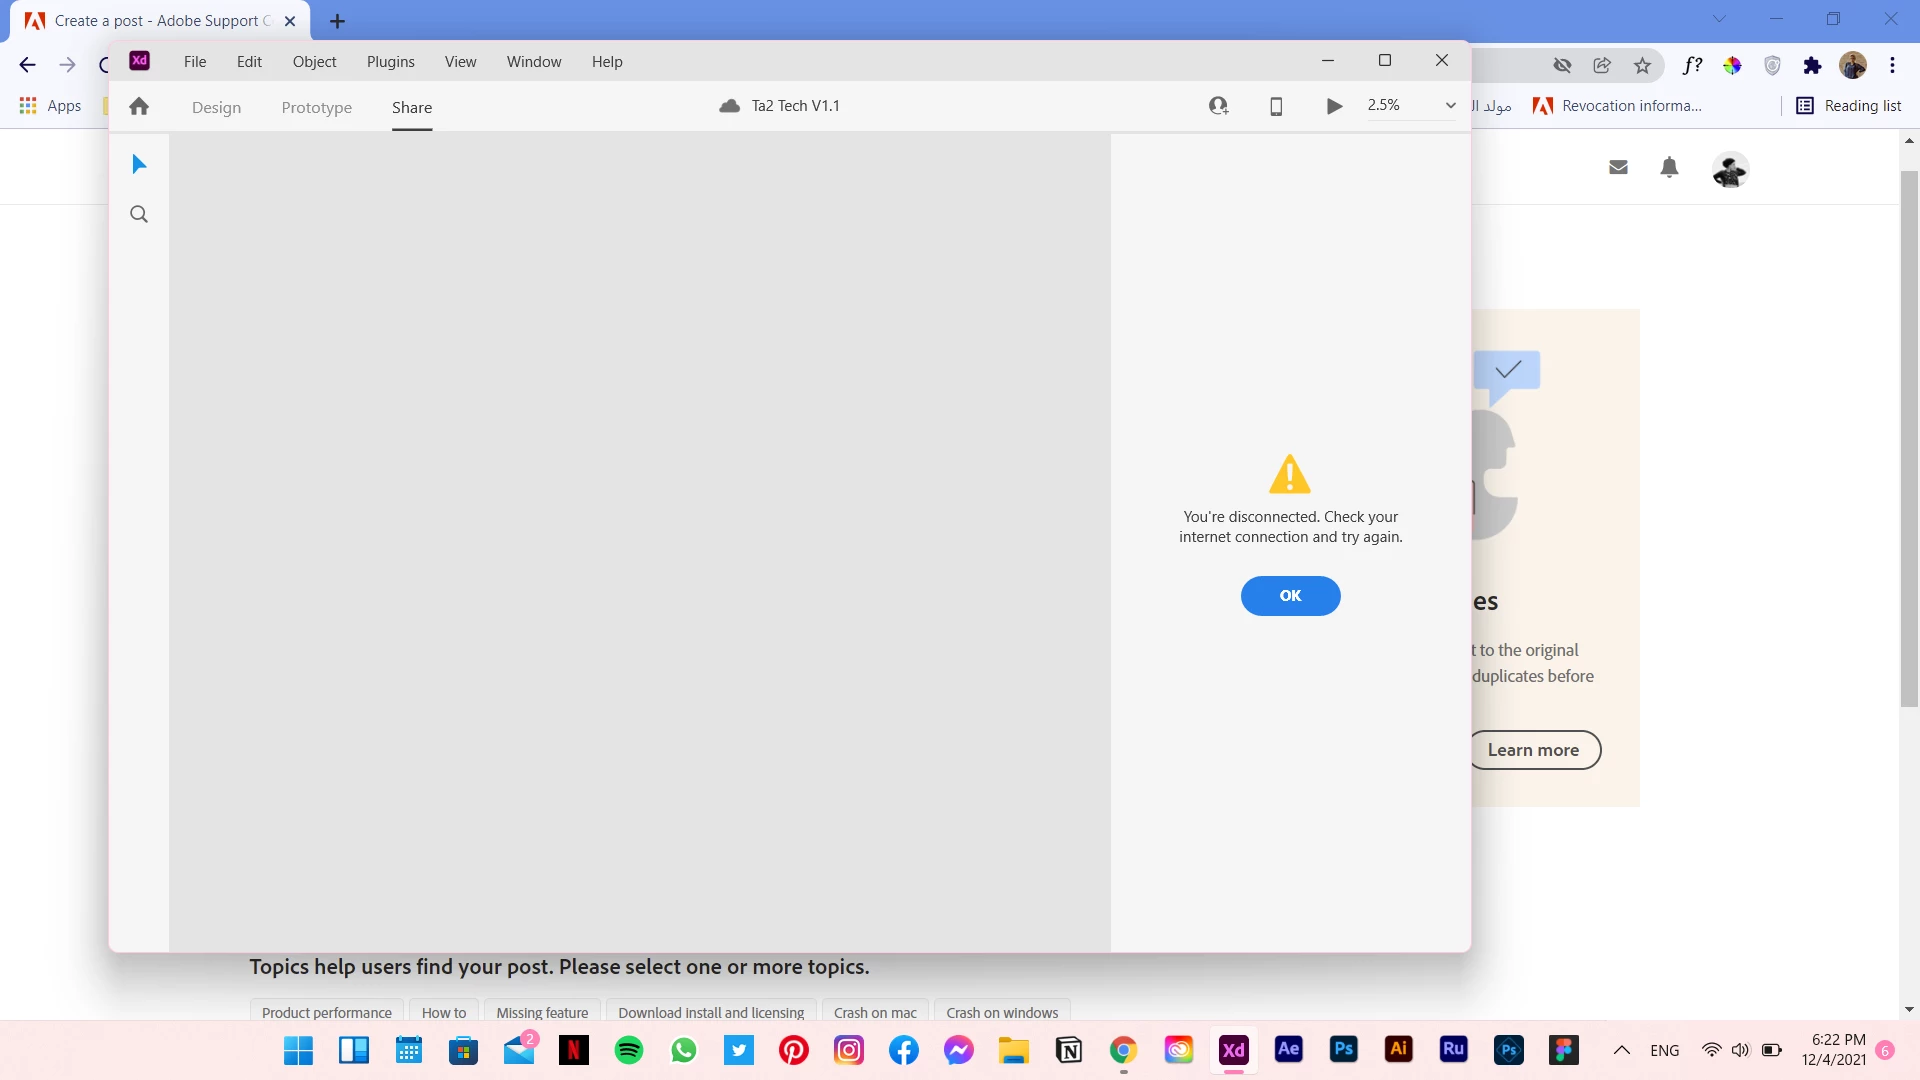1920x1080 pixels.
Task: Click the cloud document icon
Action: [730, 106]
